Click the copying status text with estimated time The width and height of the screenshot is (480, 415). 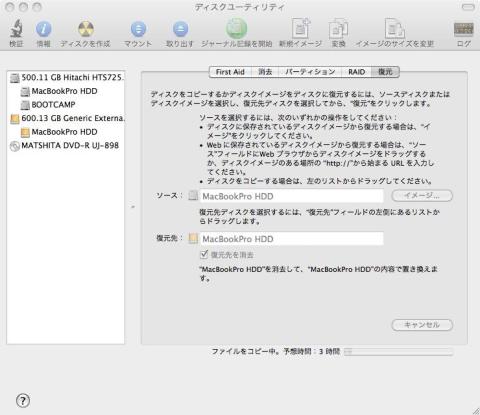tap(276, 351)
